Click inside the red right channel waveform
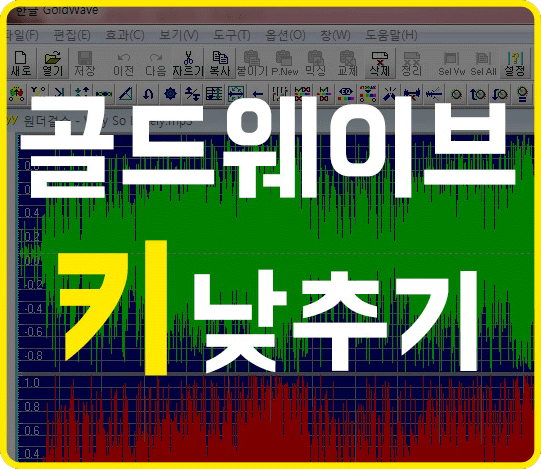 pyautogui.click(x=276, y=419)
